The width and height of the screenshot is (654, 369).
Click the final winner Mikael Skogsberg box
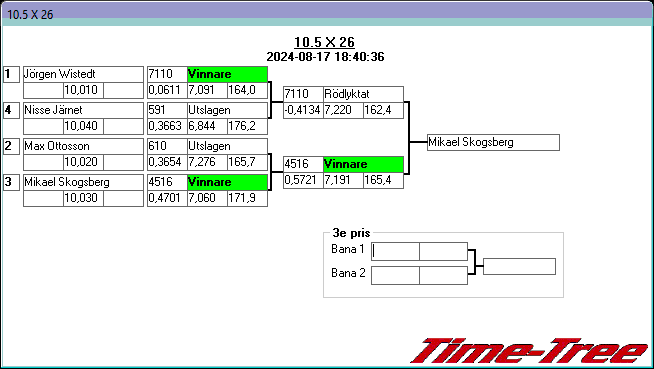[x=493, y=142]
